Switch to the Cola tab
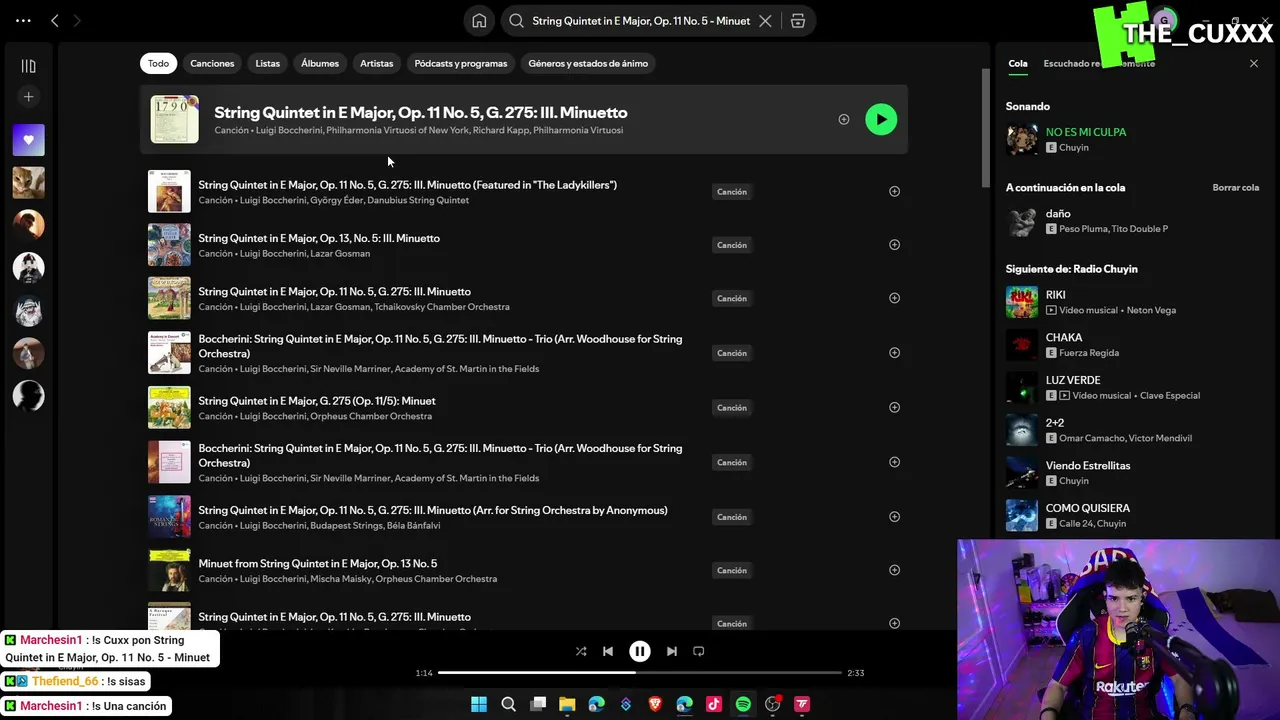1280x720 pixels. 1018,63
